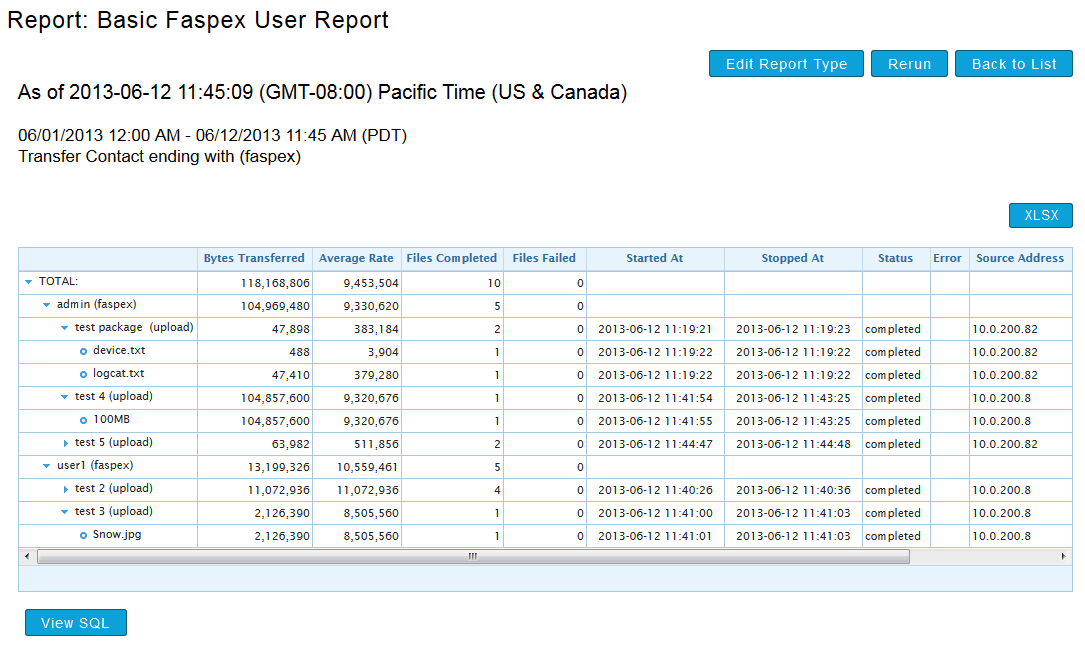Collapse the user1 (faspex) group

(47, 466)
